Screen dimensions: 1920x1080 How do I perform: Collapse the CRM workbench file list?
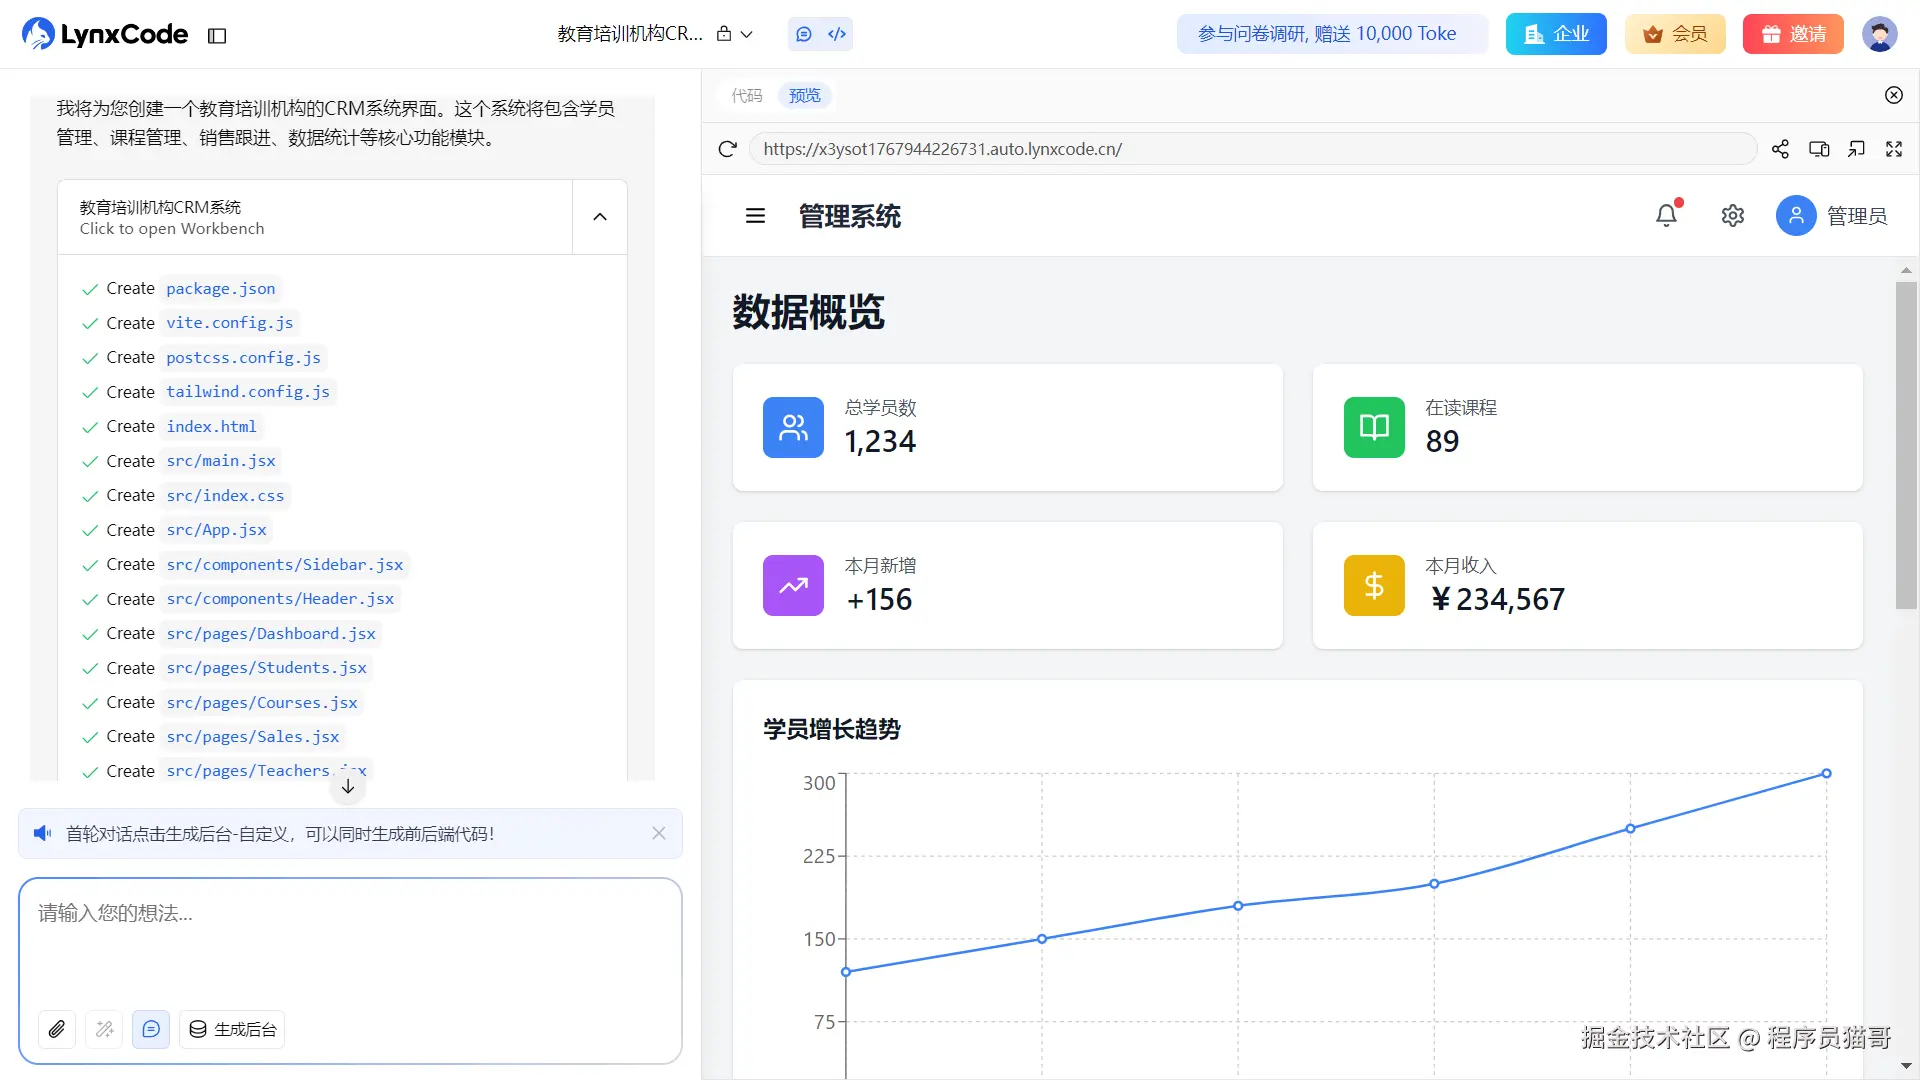pos(600,217)
